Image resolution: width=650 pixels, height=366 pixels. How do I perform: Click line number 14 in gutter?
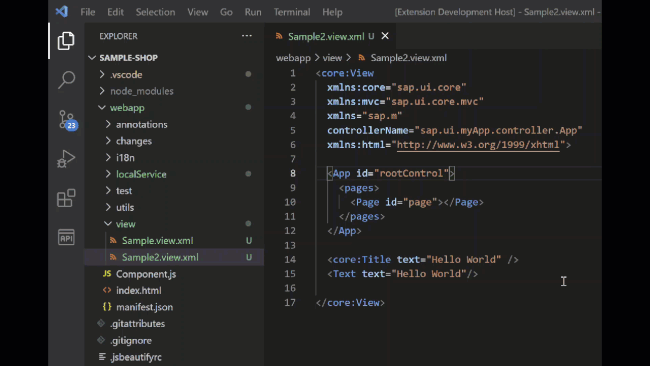290,259
